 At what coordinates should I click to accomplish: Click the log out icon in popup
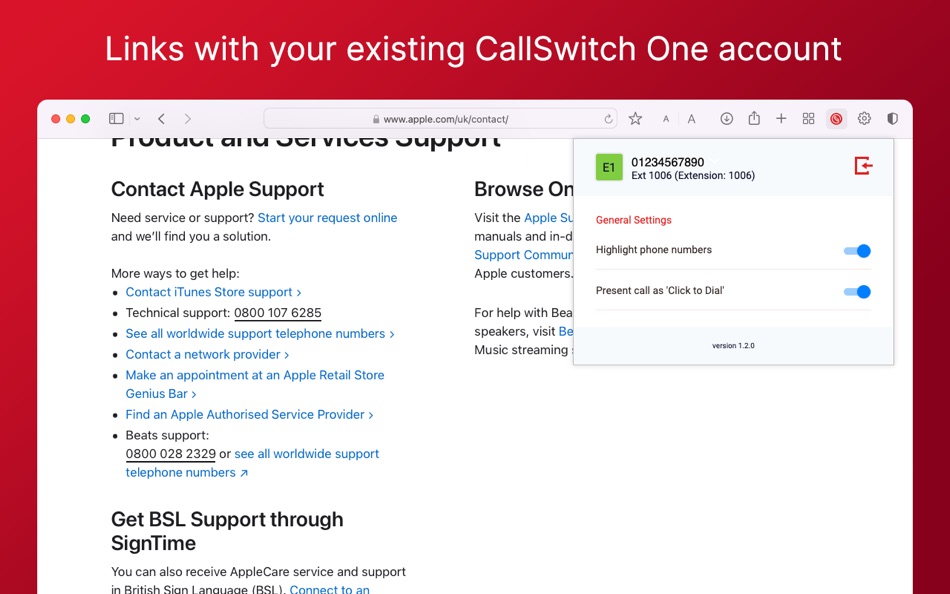pos(863,165)
